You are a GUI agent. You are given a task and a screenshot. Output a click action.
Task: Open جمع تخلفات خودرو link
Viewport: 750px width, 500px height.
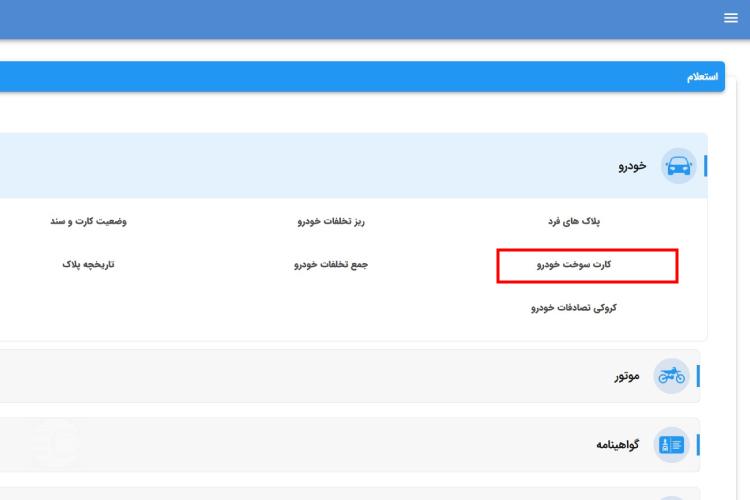click(331, 264)
